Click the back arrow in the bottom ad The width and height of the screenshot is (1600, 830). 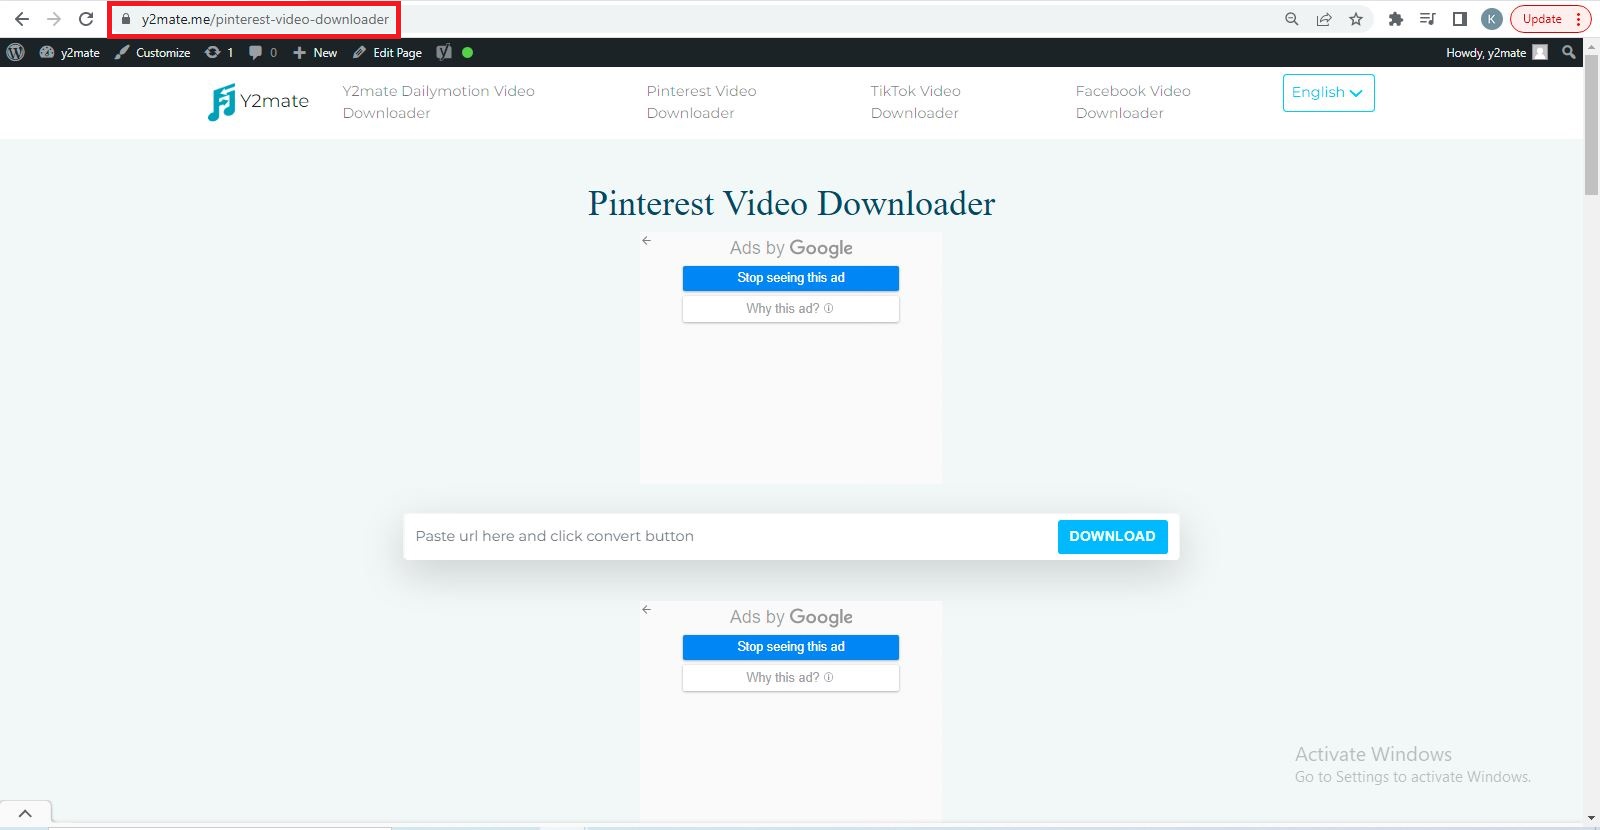(x=647, y=610)
